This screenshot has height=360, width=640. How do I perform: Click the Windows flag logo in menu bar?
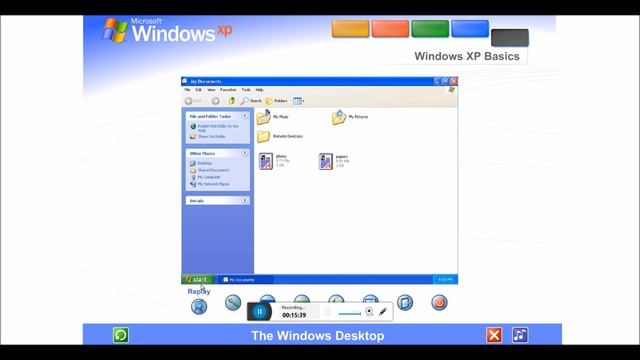451,90
